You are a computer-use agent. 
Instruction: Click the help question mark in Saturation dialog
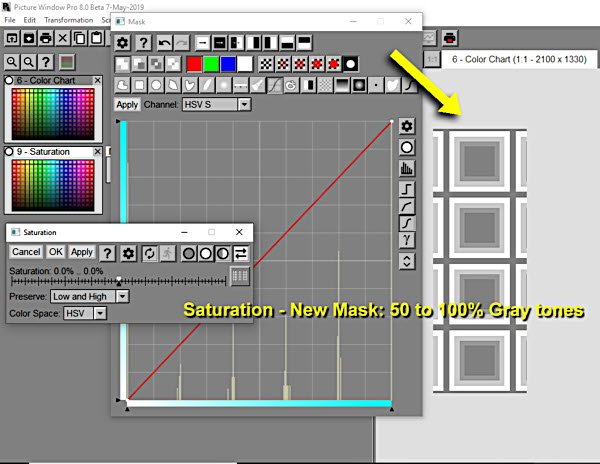(x=107, y=253)
